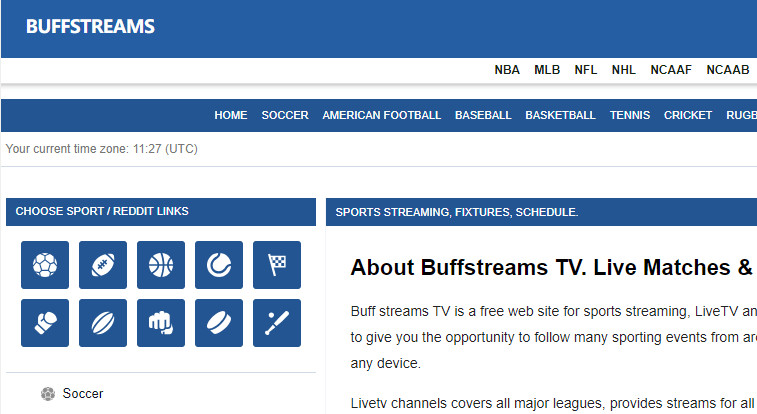Open the NHL link
The height and width of the screenshot is (414, 757).
point(624,70)
